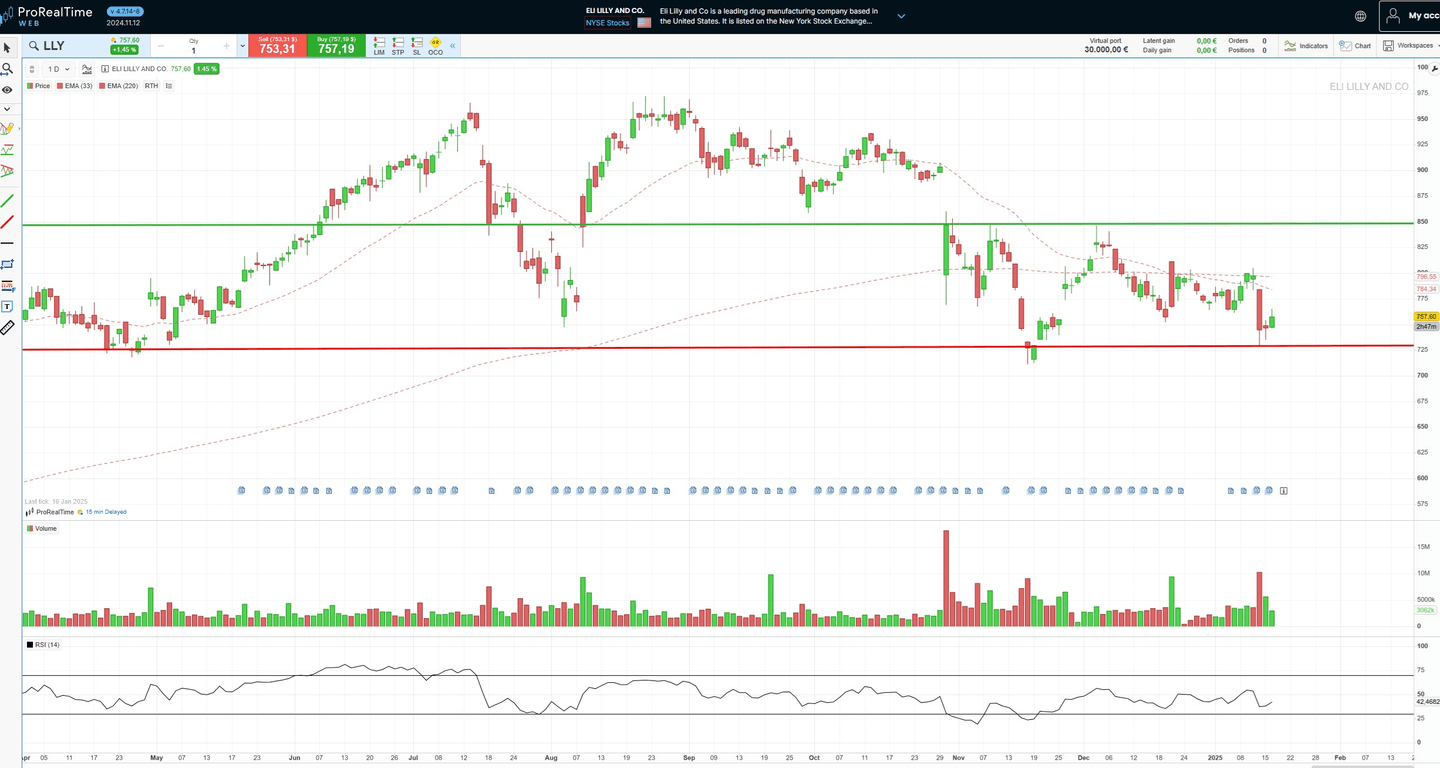Toggle the EMA (33) indicator legend
The width and height of the screenshot is (1440, 768).
[75, 86]
